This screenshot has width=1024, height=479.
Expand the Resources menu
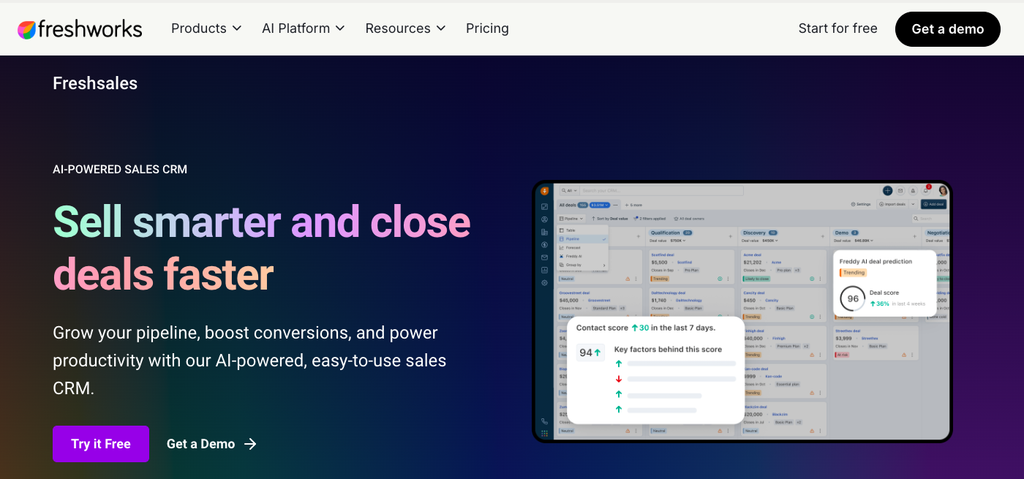coord(405,29)
